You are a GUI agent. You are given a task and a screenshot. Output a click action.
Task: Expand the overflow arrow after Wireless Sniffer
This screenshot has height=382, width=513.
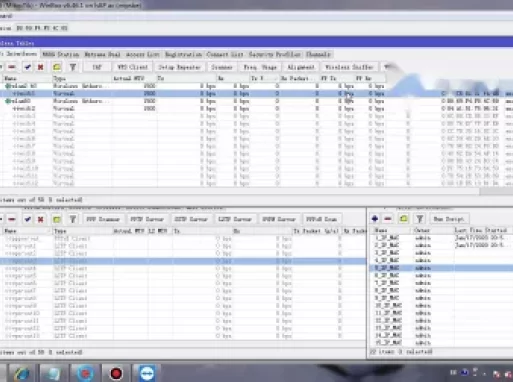386,67
